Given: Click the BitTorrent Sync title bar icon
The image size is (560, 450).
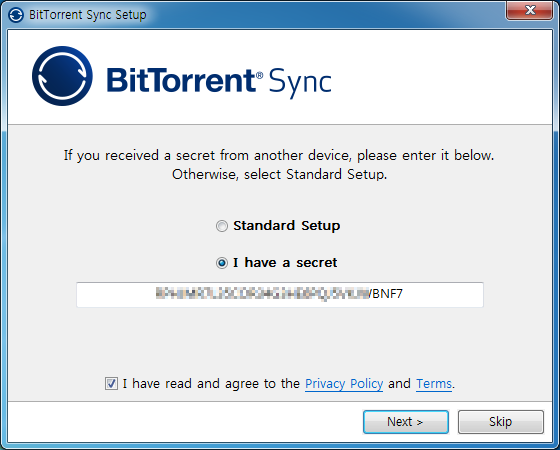Looking at the screenshot, I should click(16, 15).
